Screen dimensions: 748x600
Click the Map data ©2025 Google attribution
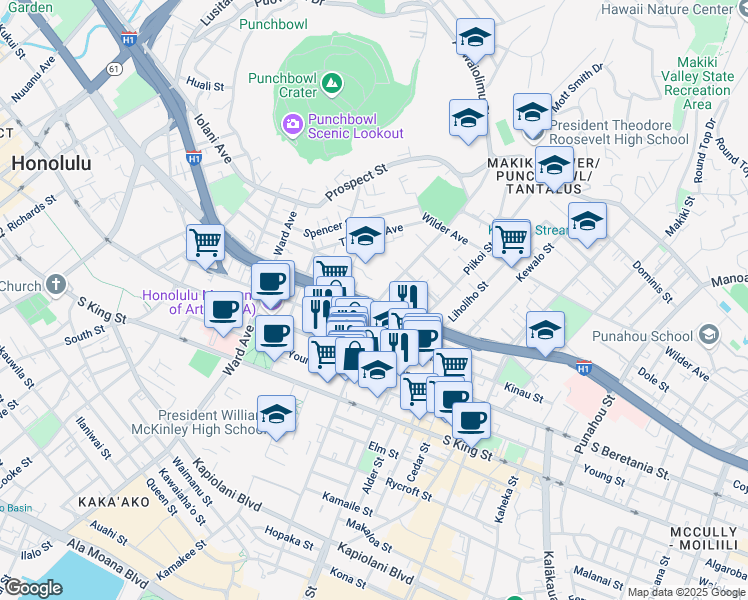(687, 592)
